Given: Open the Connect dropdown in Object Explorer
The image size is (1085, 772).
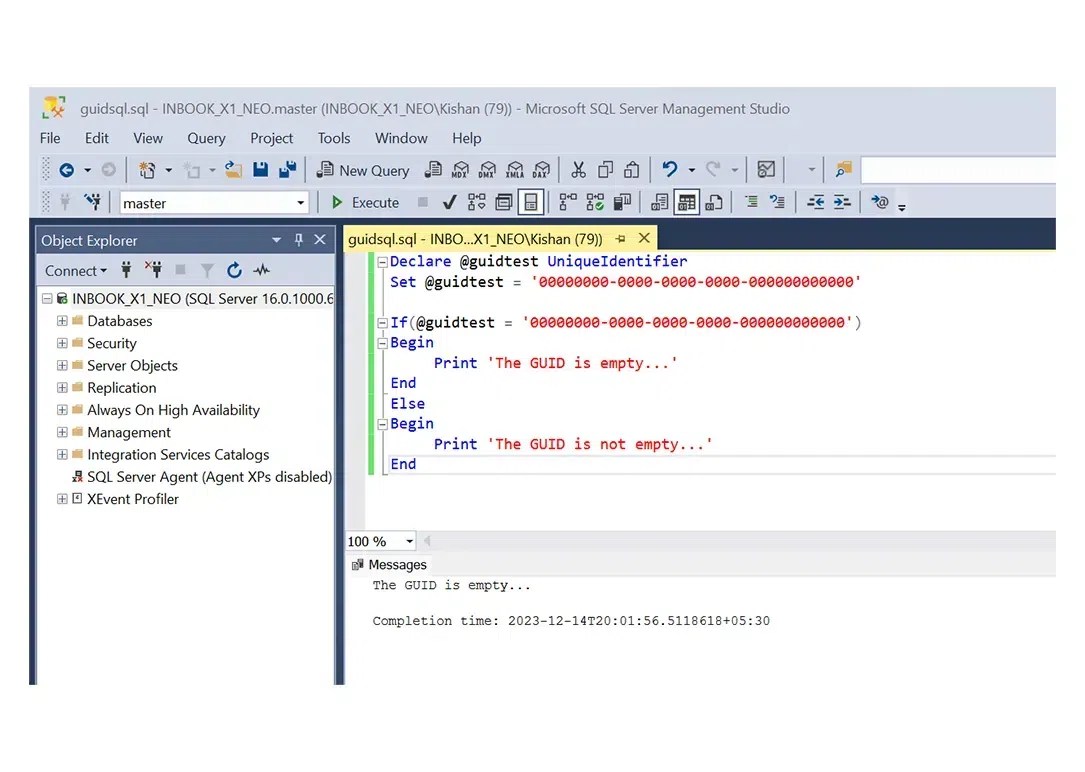Looking at the screenshot, I should click(75, 270).
